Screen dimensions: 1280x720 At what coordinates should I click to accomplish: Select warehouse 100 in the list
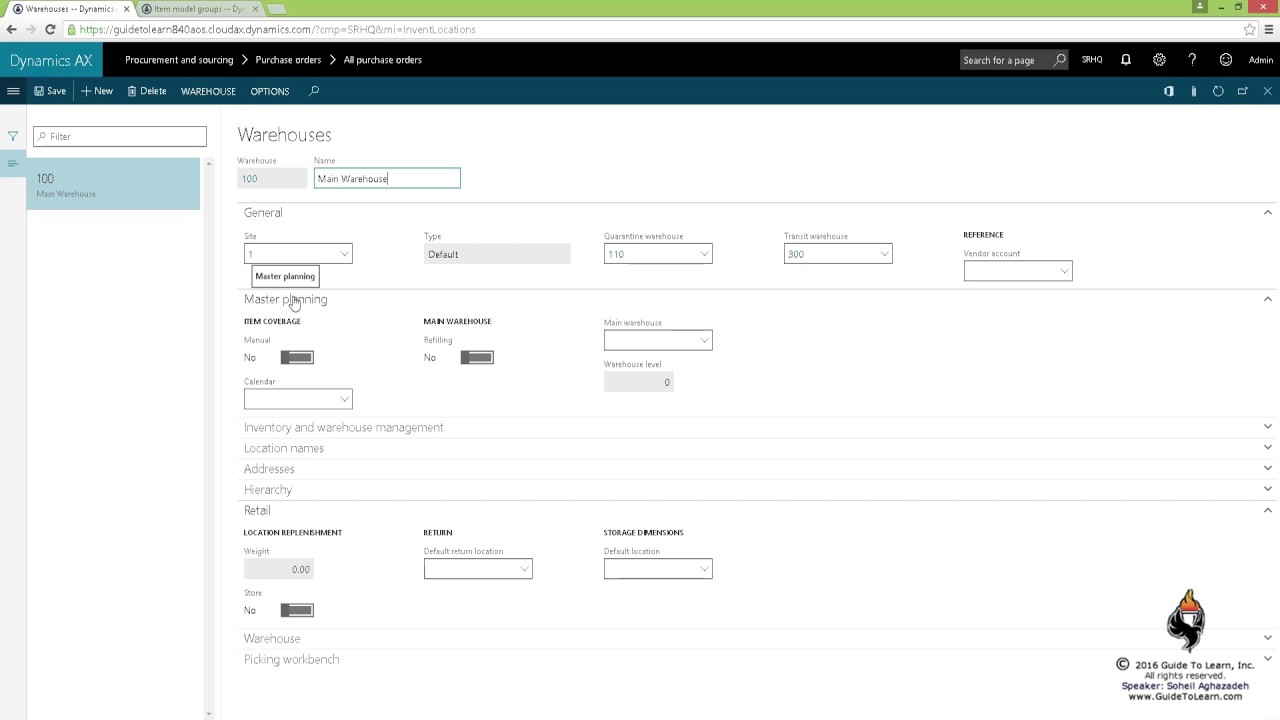tap(113, 184)
